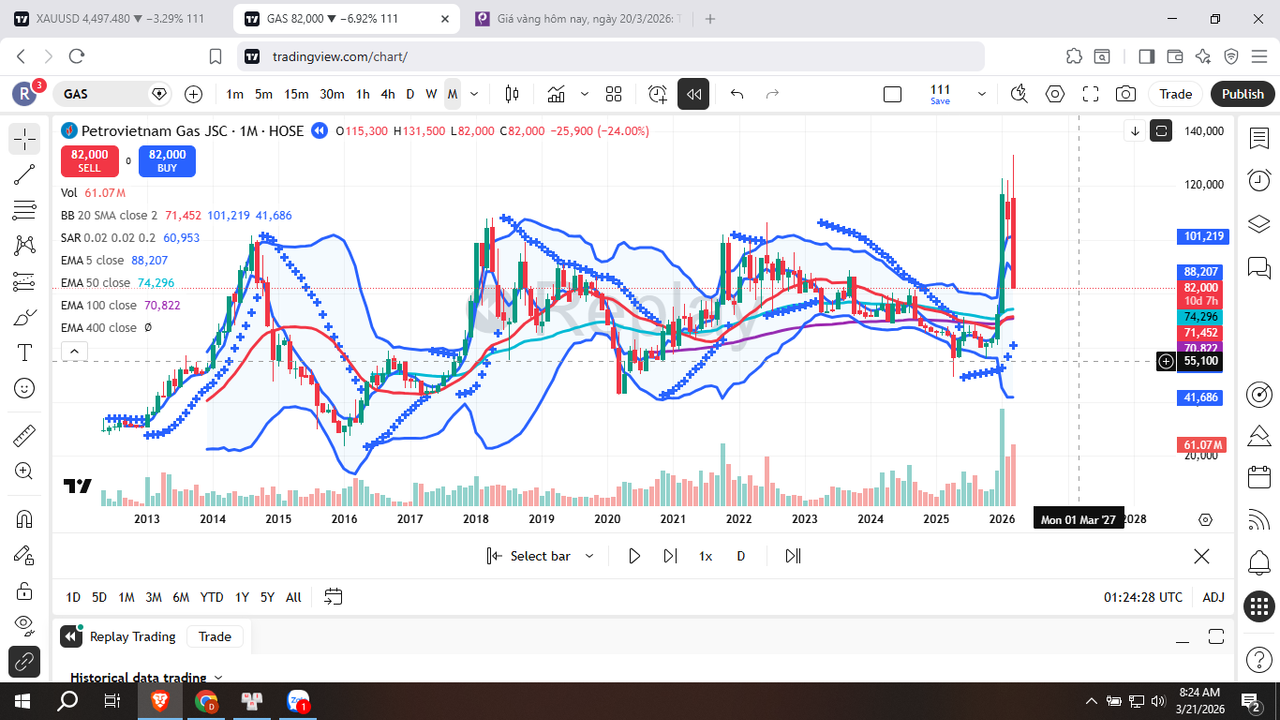
Task: Open the watchlist panel icon
Action: click(1259, 139)
